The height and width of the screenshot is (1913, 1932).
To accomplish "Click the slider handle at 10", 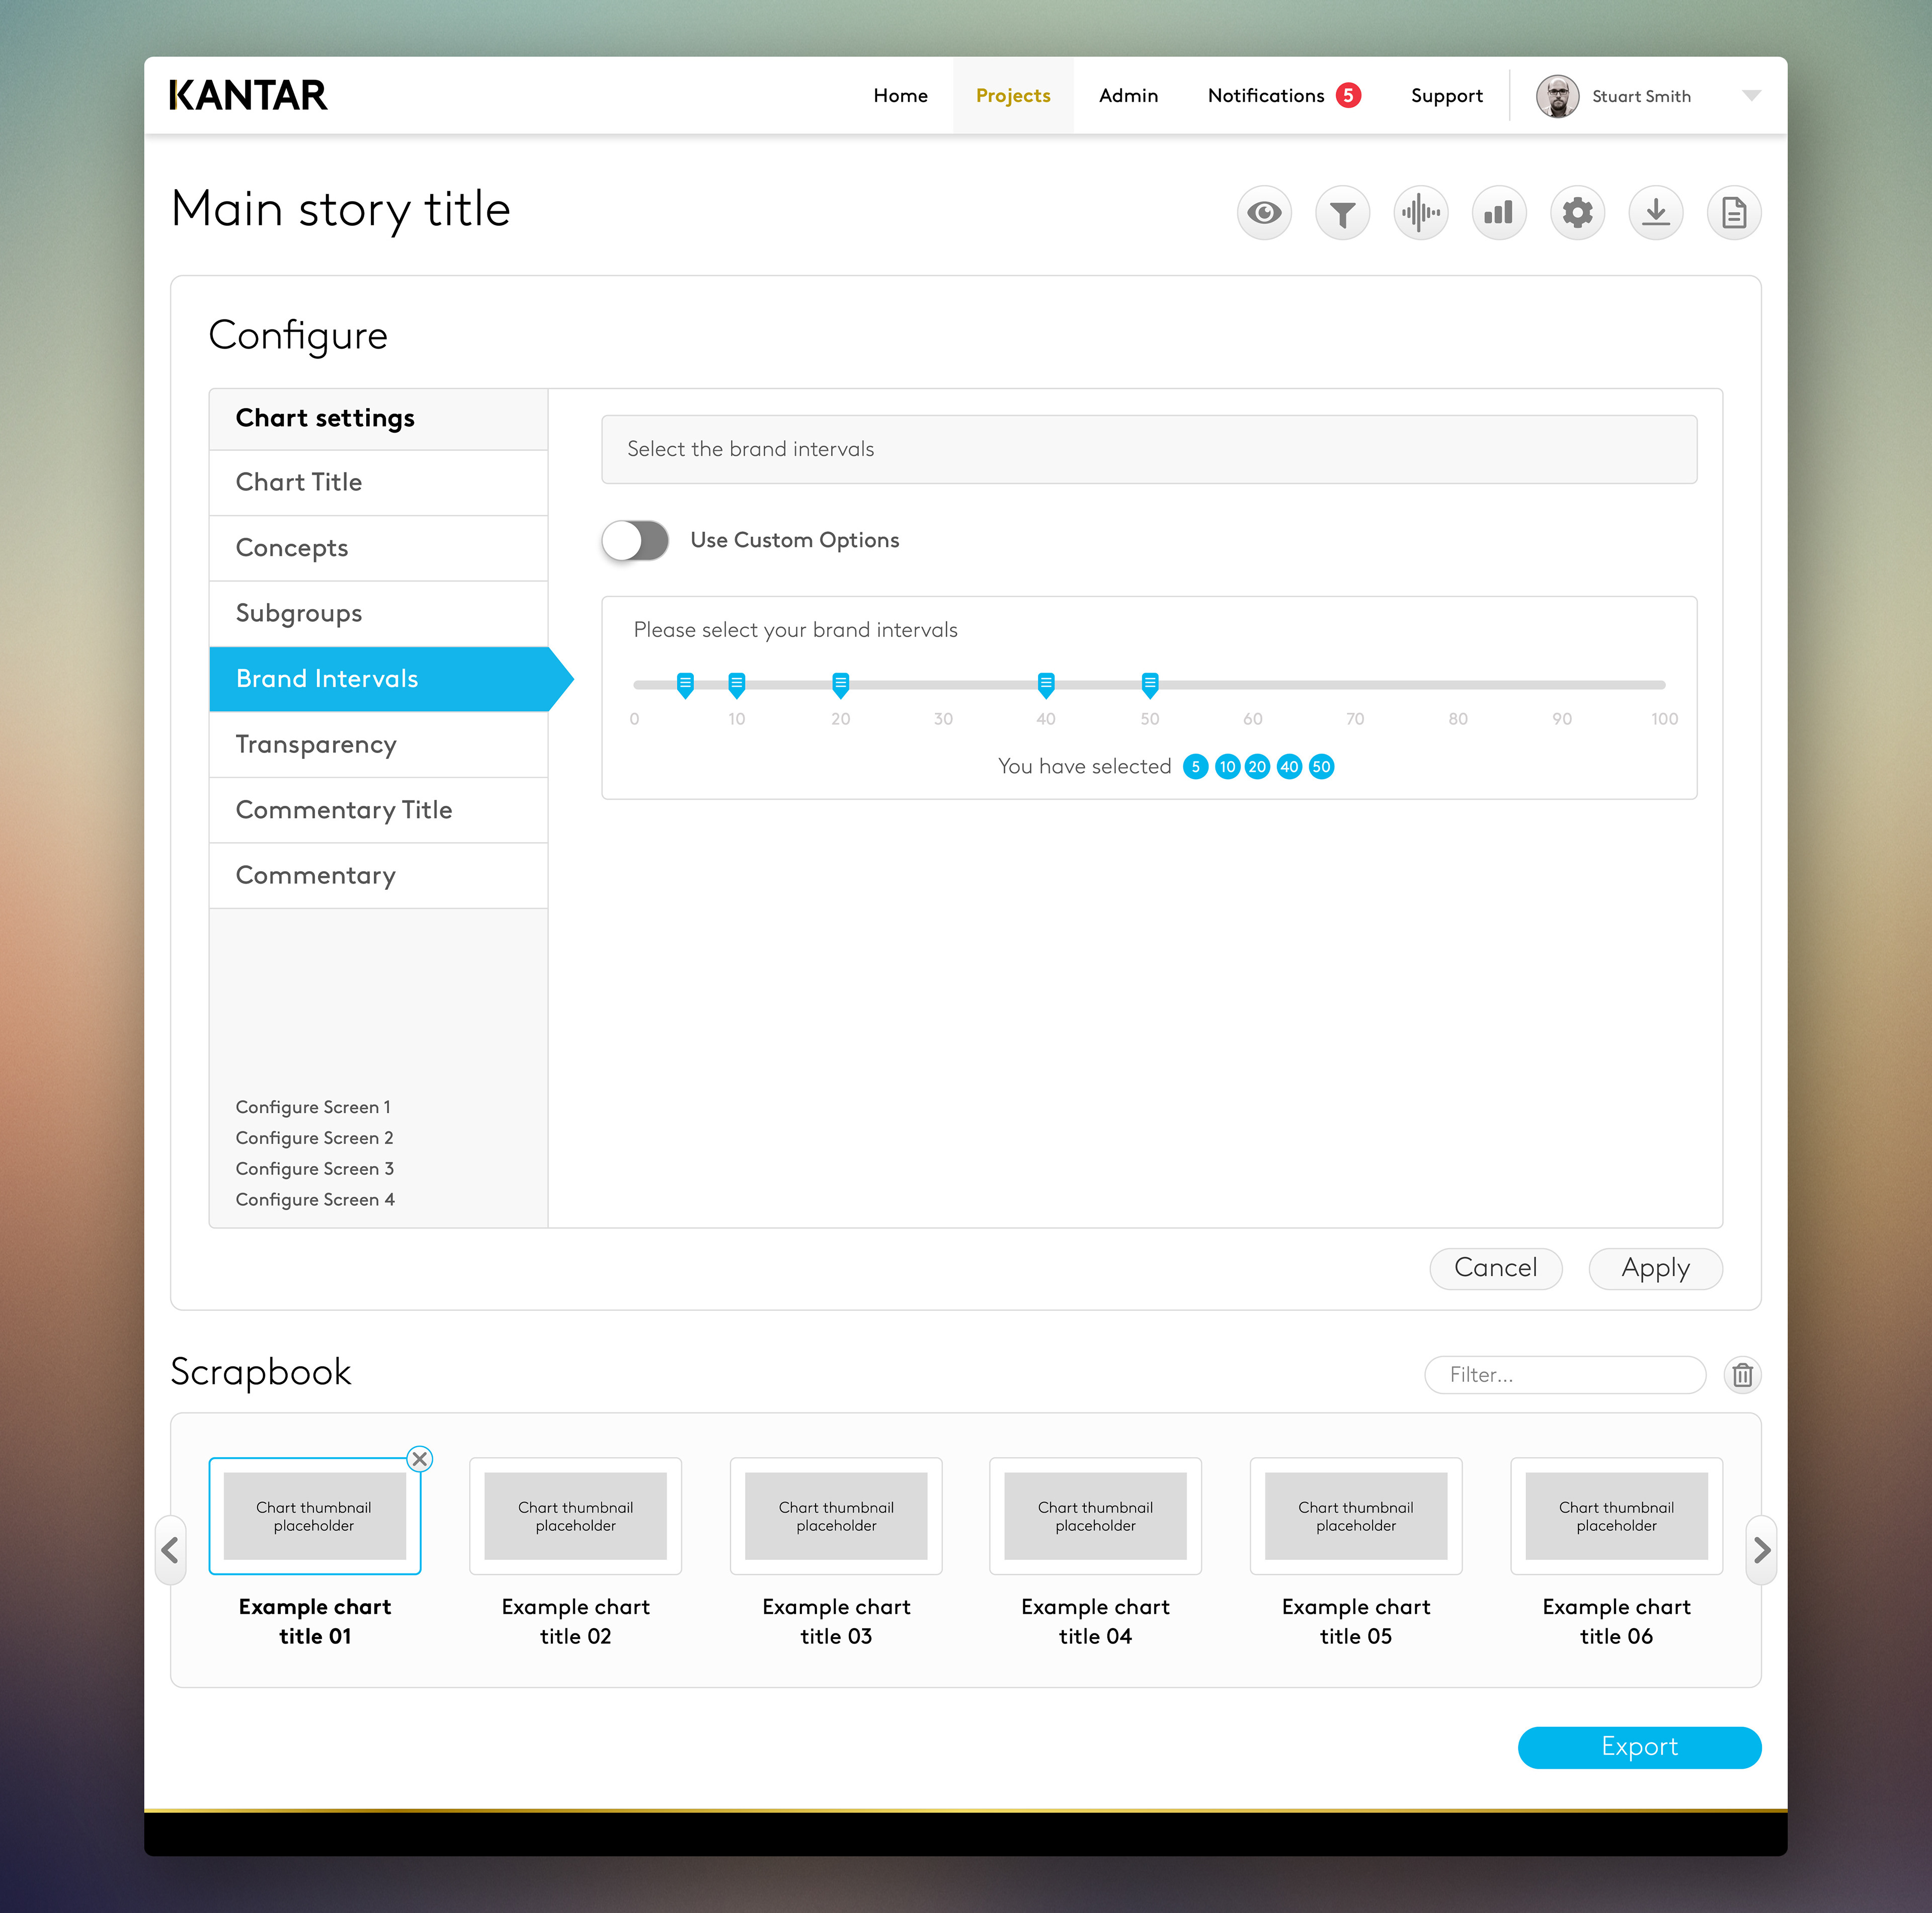I will point(737,685).
